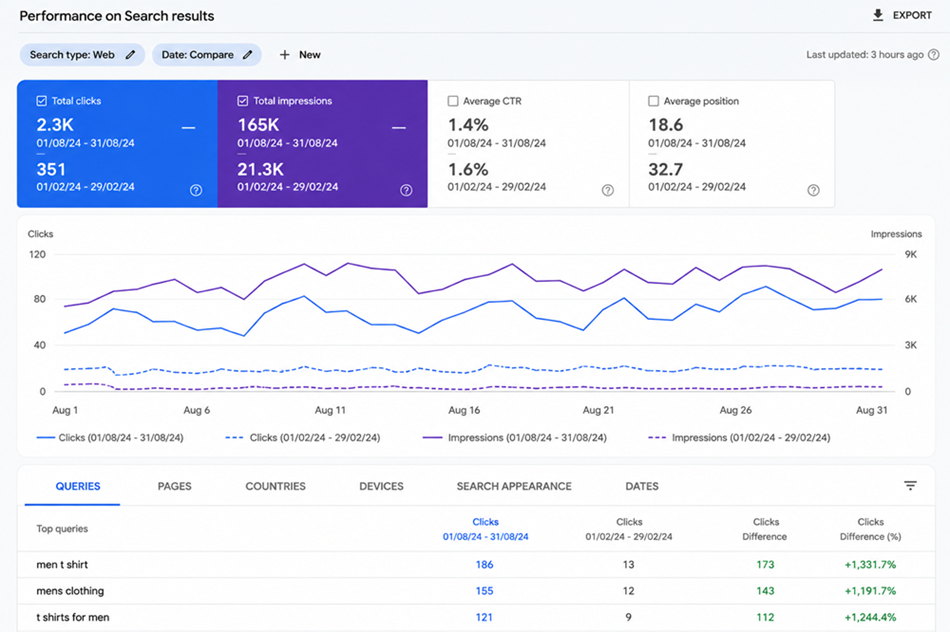Click legend Clicks (01/08/24 - 31/08/24)
Image resolution: width=950 pixels, height=632 pixels.
110,437
